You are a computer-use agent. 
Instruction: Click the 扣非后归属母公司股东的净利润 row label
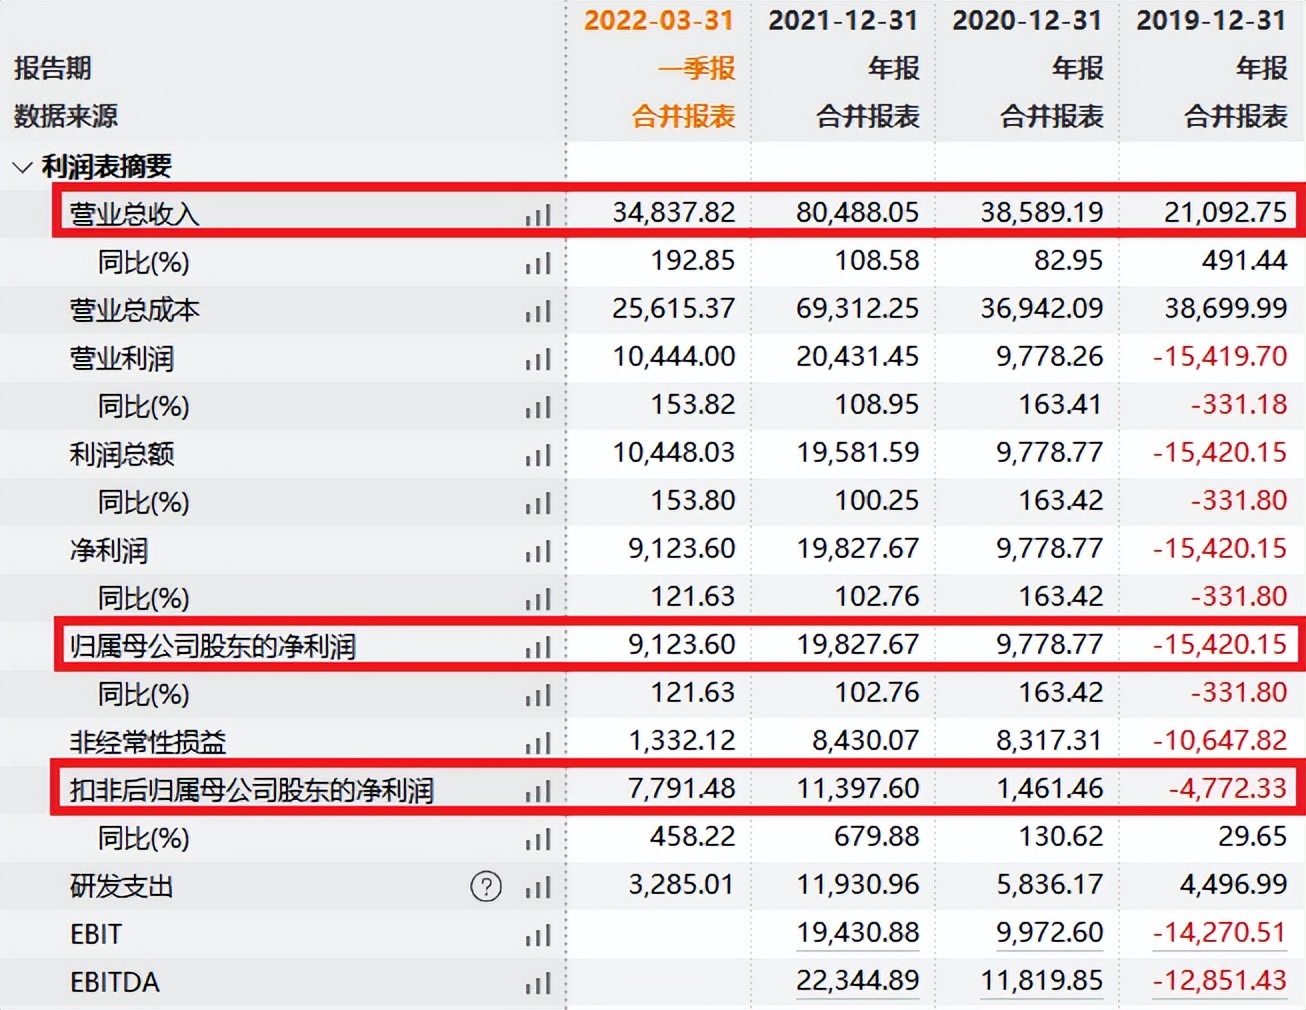click(252, 790)
